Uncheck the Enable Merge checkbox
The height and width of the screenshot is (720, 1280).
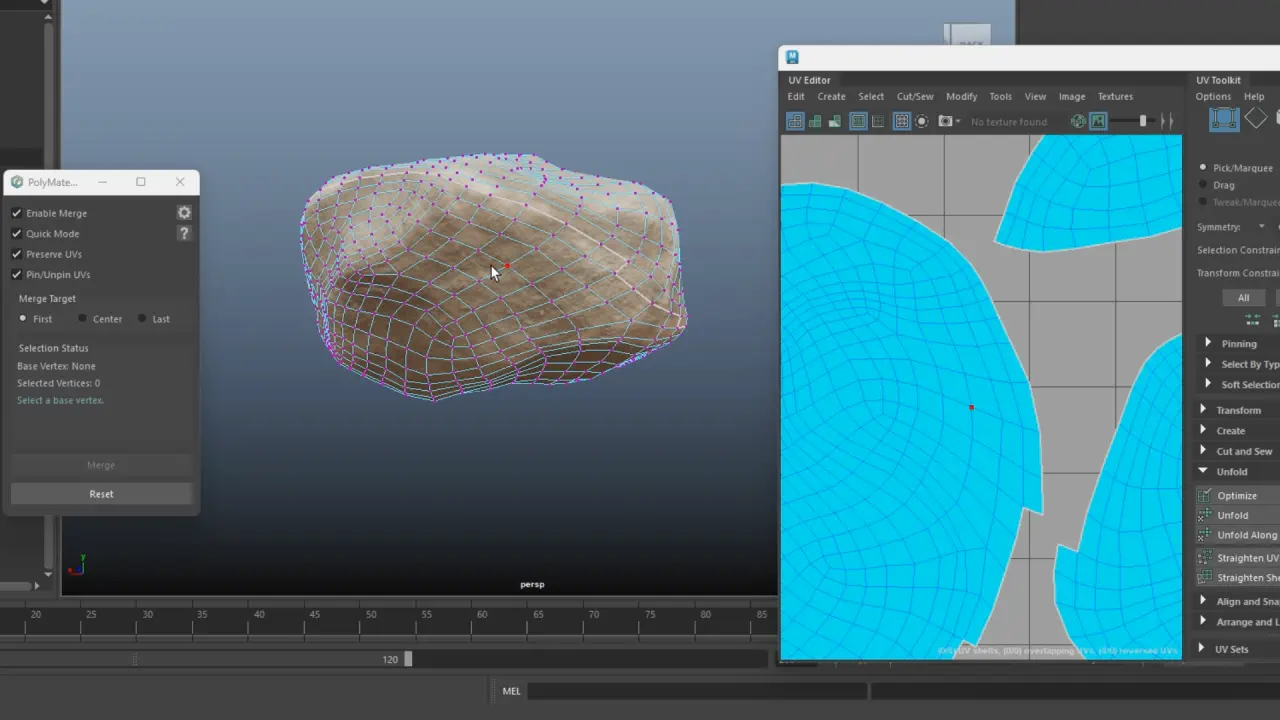(17, 213)
